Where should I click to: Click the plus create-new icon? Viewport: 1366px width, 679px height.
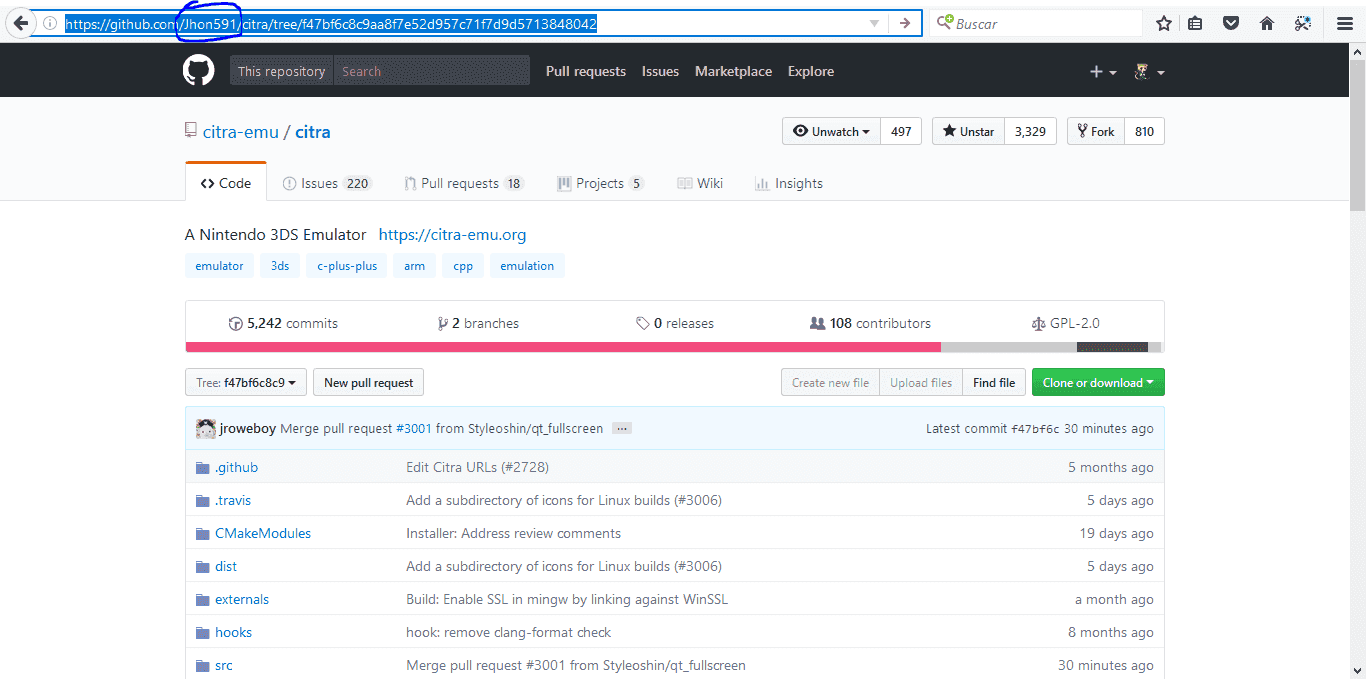[x=1103, y=71]
